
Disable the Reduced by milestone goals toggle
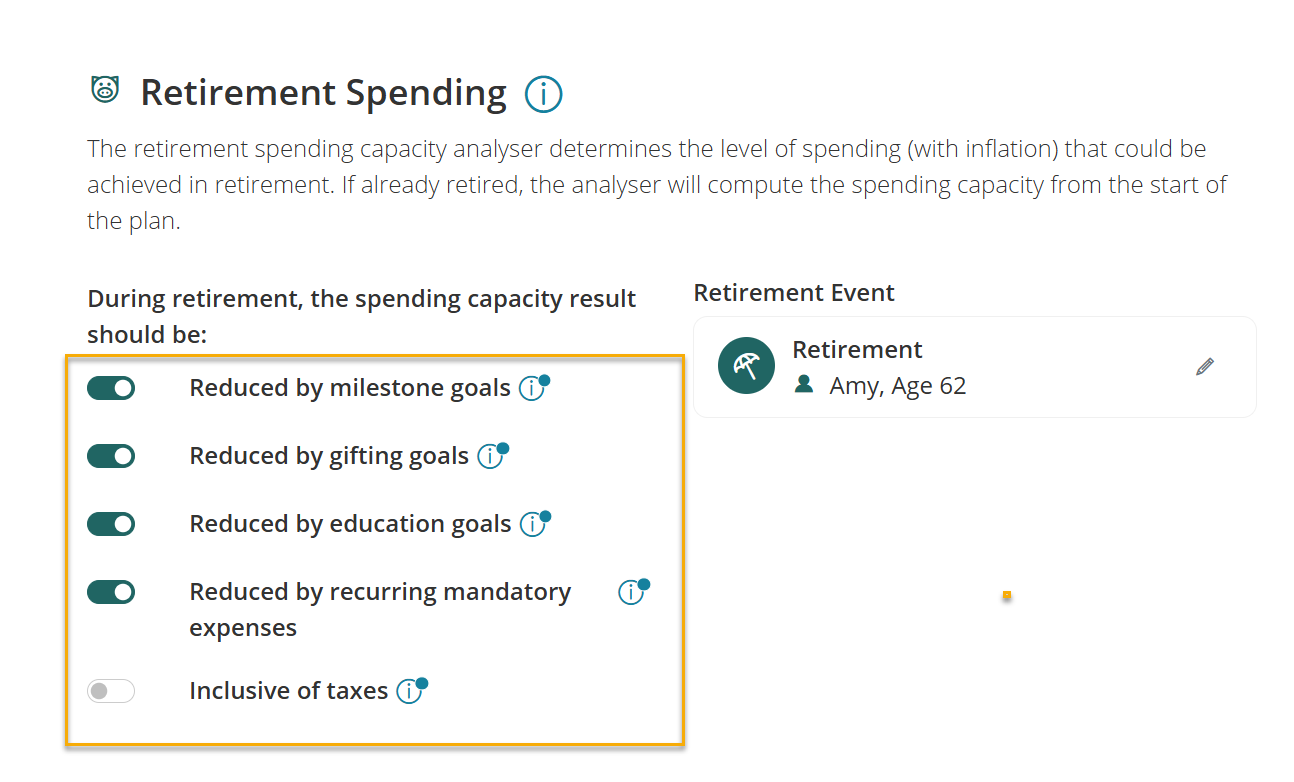(111, 388)
